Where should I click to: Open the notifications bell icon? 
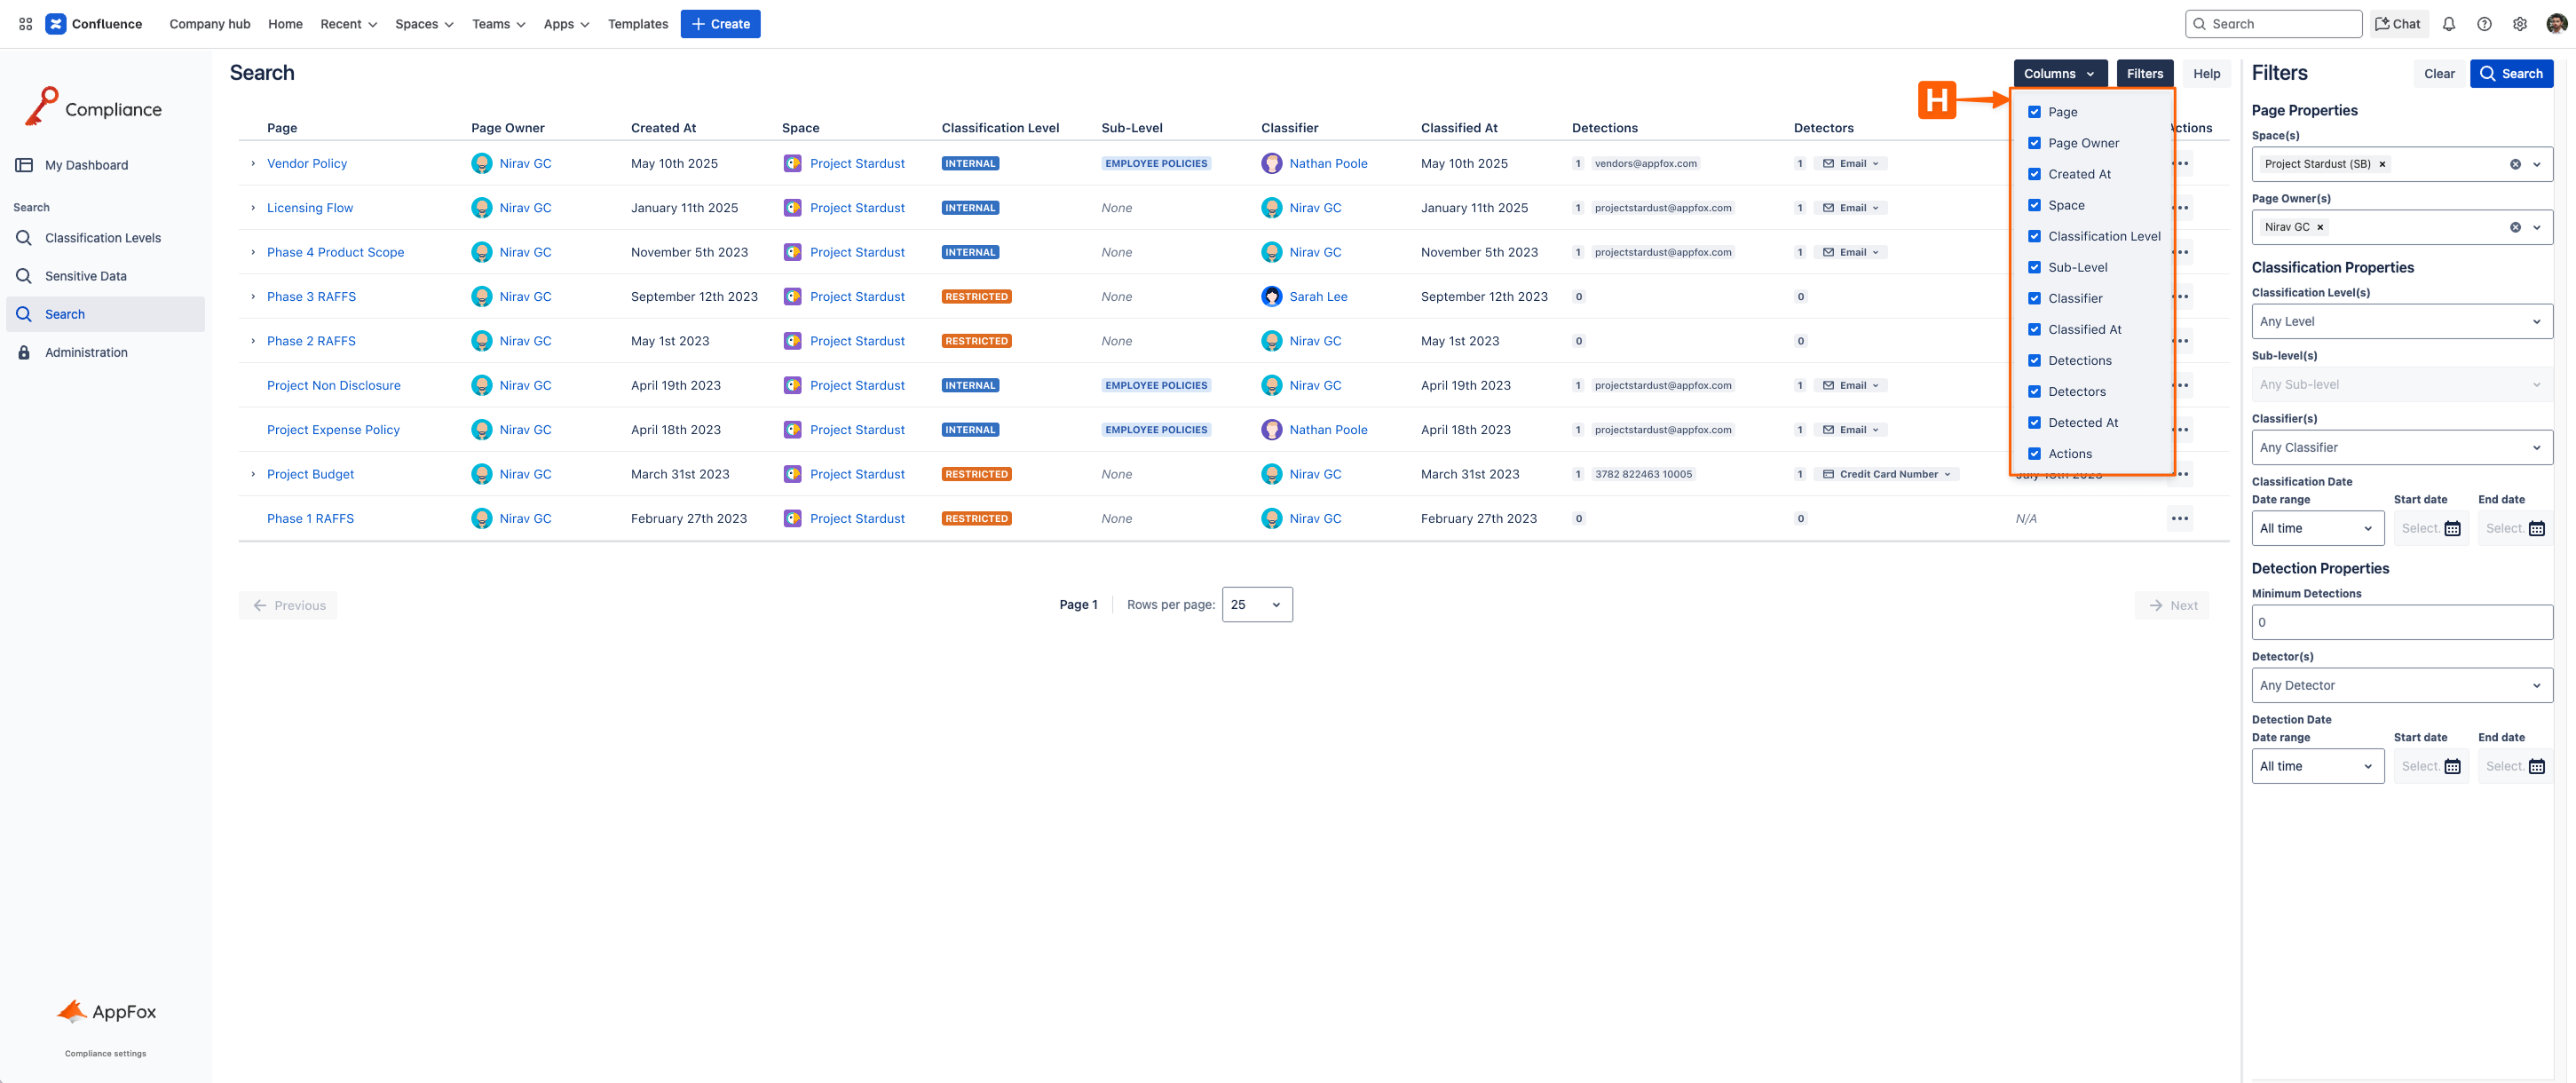point(2449,24)
